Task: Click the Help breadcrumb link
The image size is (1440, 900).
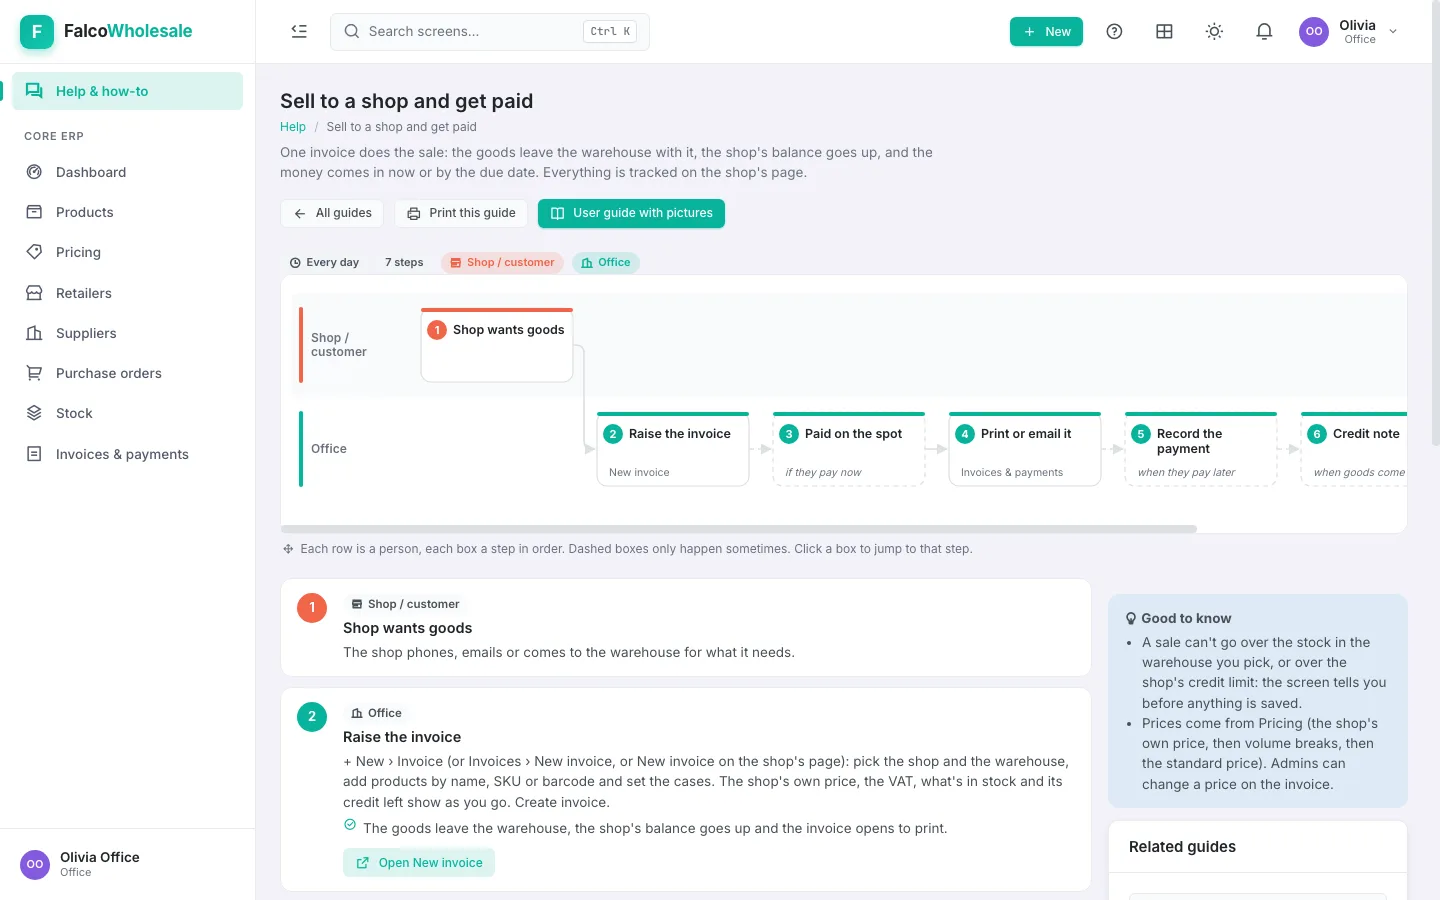Action: point(293,127)
